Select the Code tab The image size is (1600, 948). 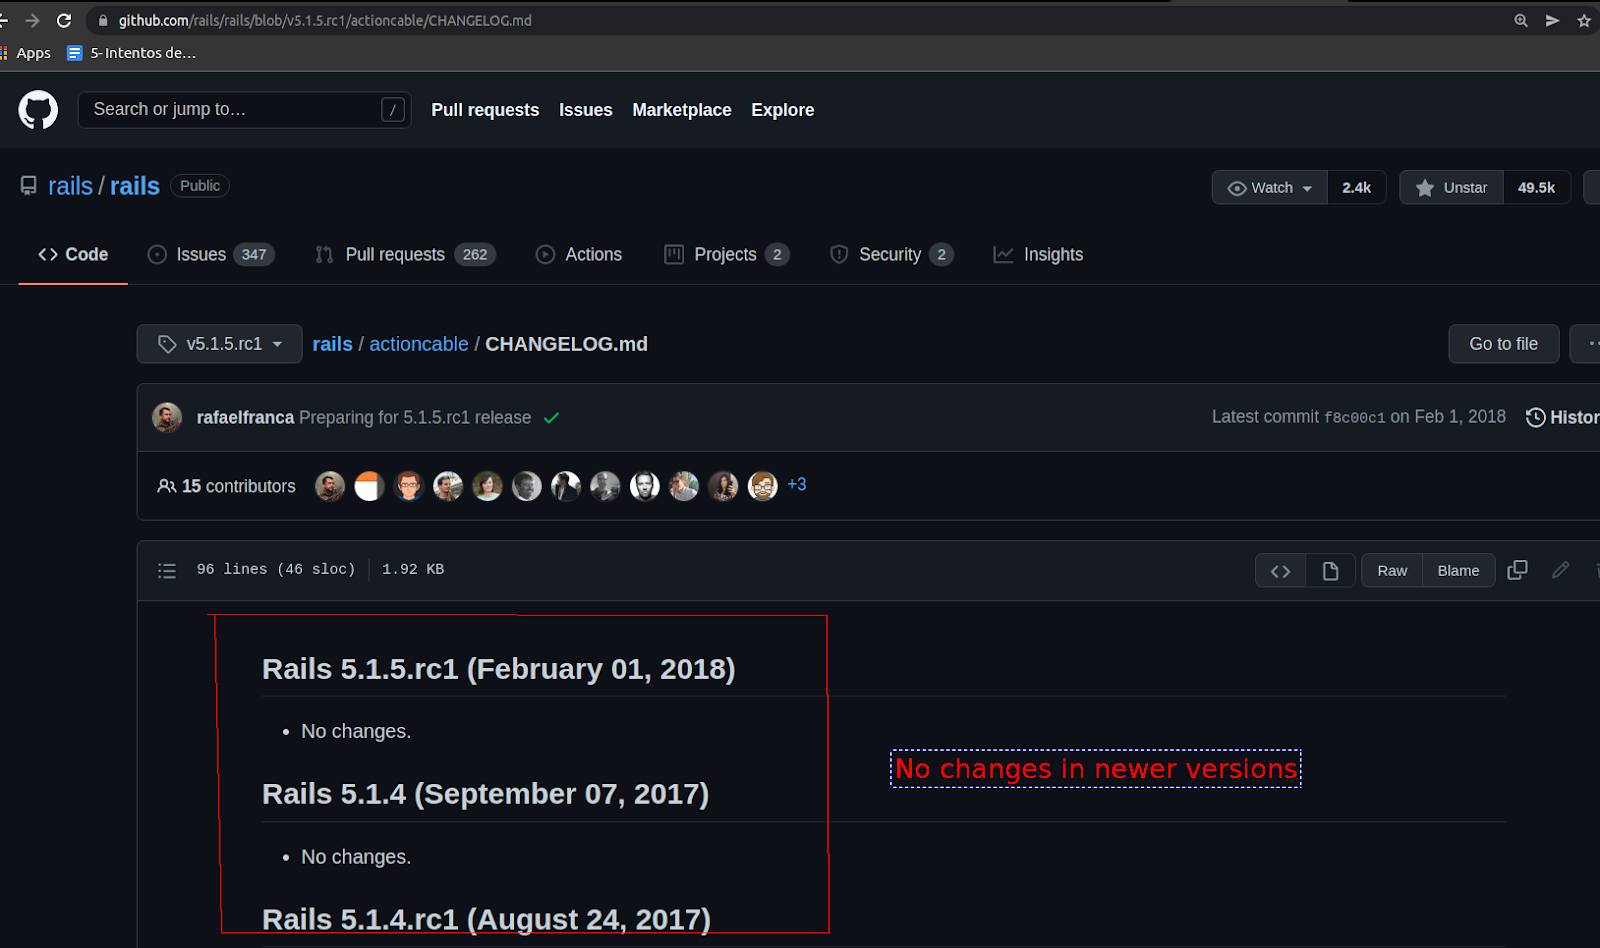point(73,255)
